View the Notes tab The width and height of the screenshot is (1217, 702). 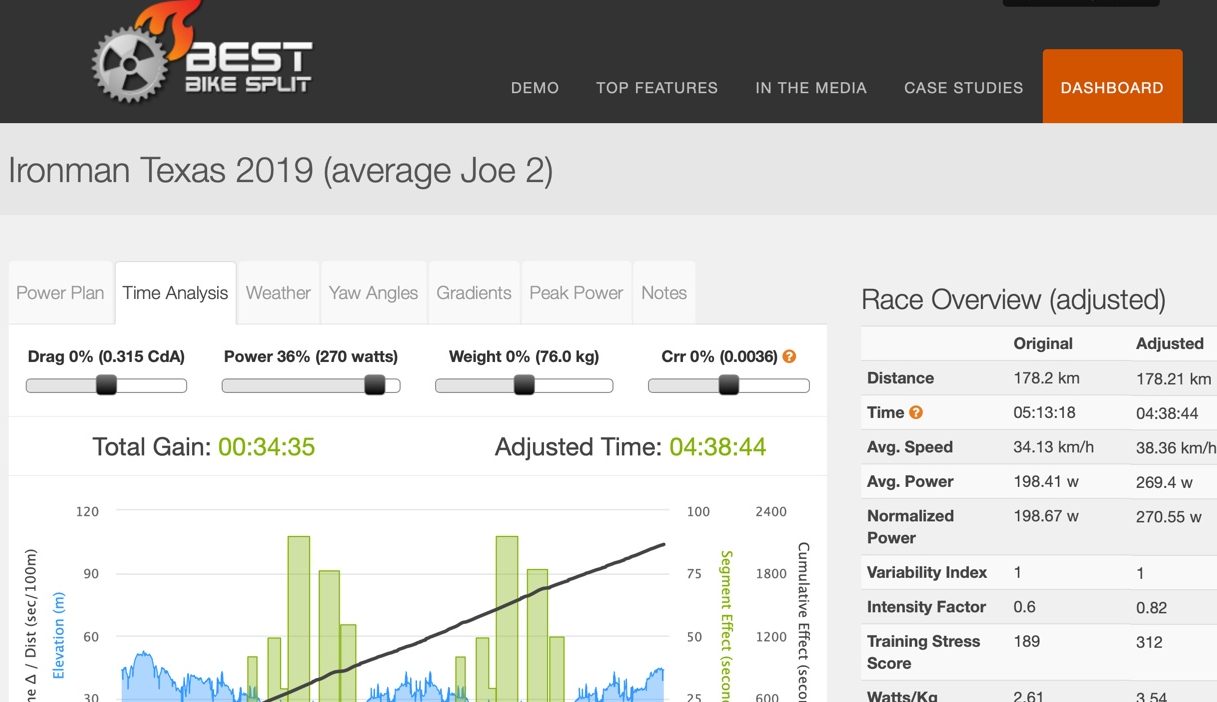pos(664,293)
